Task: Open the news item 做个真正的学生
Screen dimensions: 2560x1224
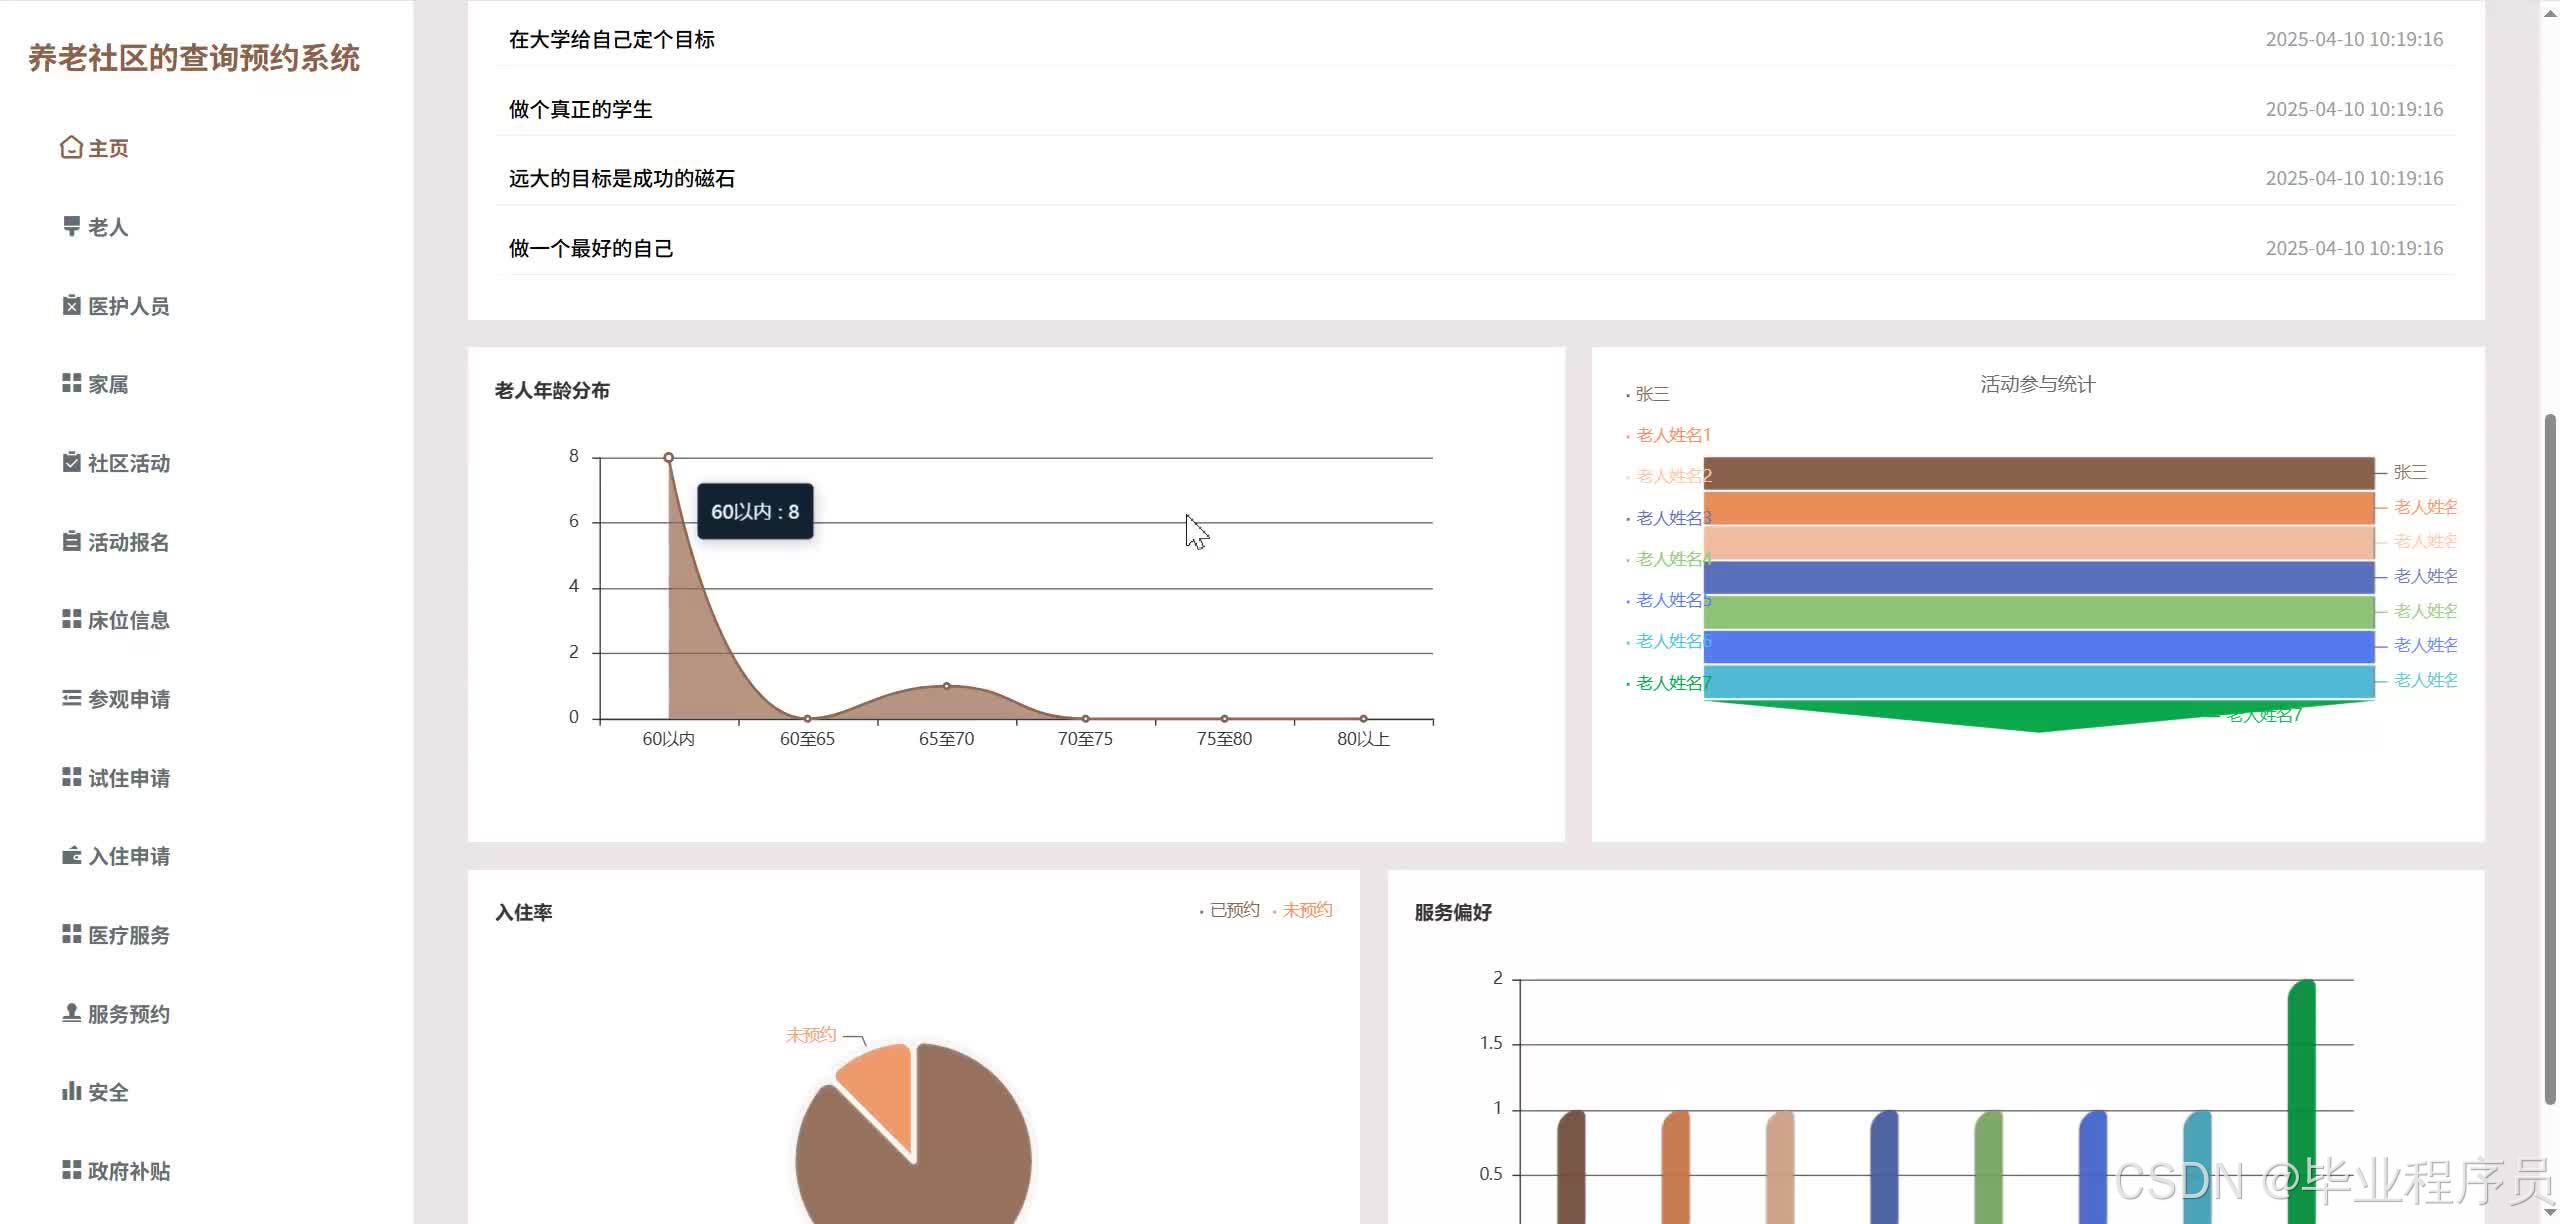Action: (x=580, y=109)
